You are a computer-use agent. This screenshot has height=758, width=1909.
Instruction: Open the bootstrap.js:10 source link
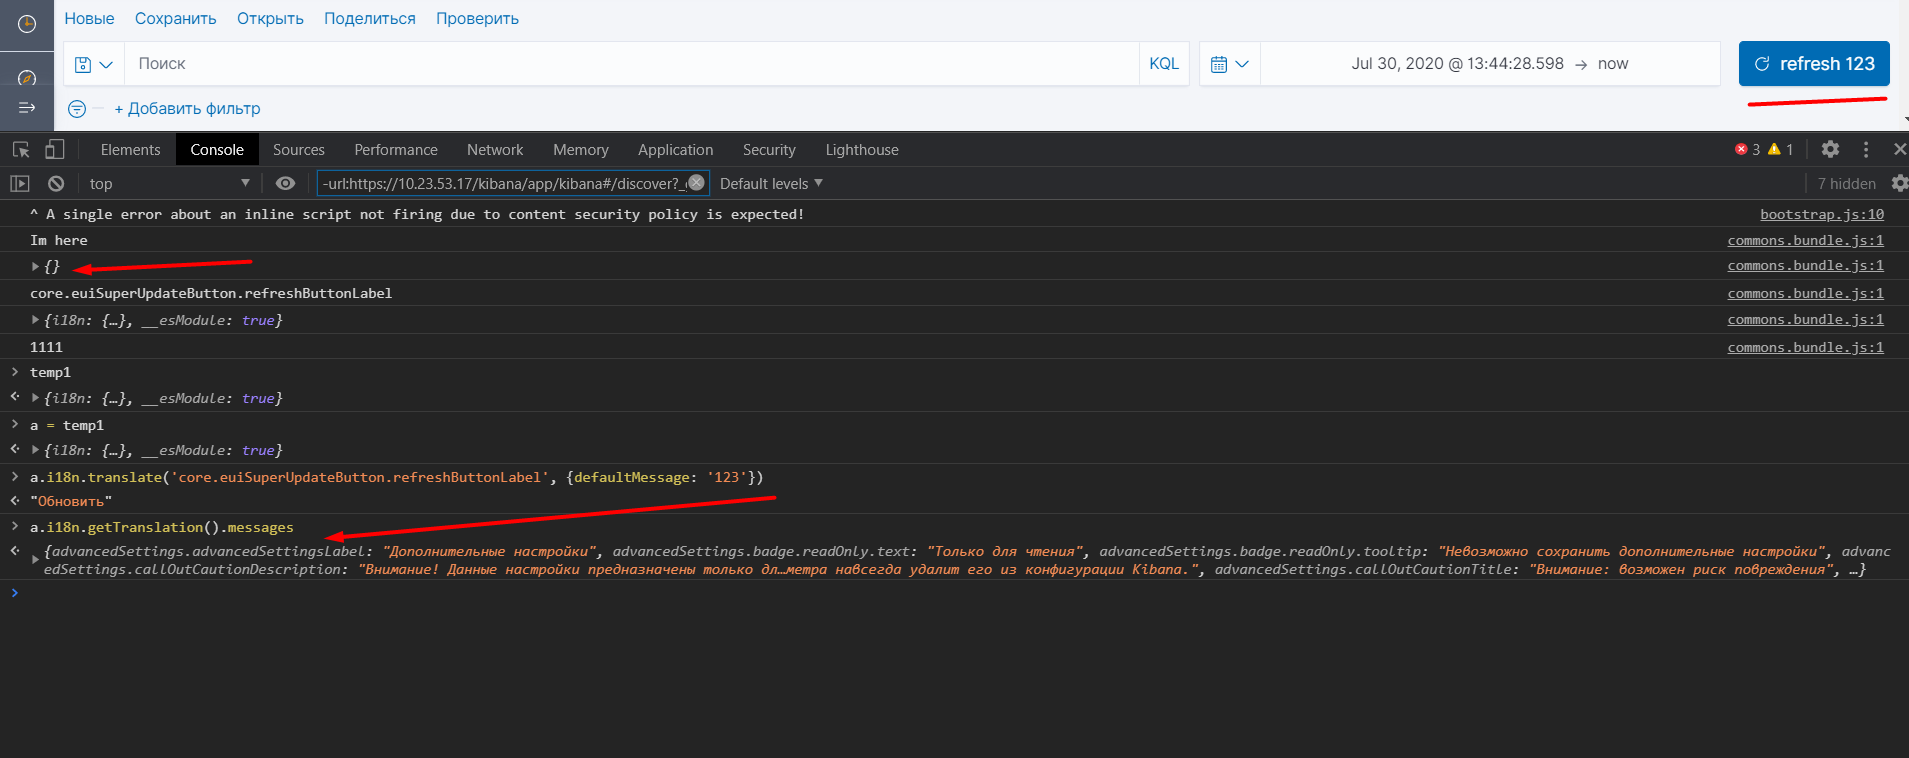(x=1822, y=214)
